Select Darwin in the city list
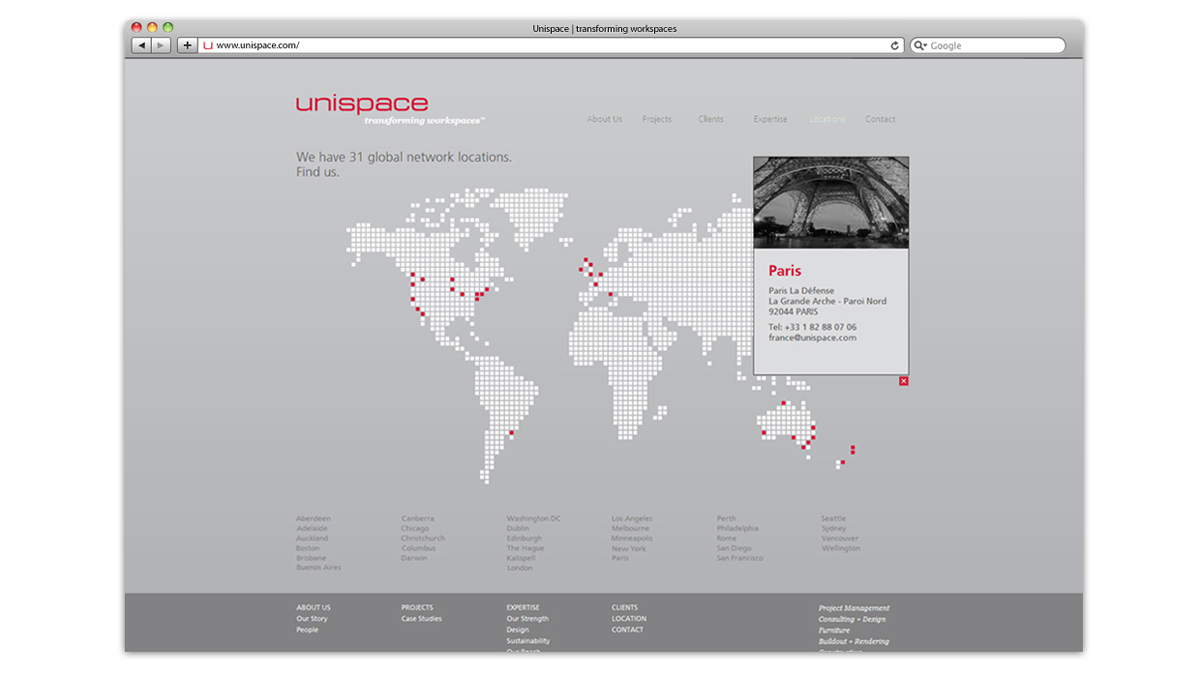The image size is (1200, 675). click(x=414, y=558)
